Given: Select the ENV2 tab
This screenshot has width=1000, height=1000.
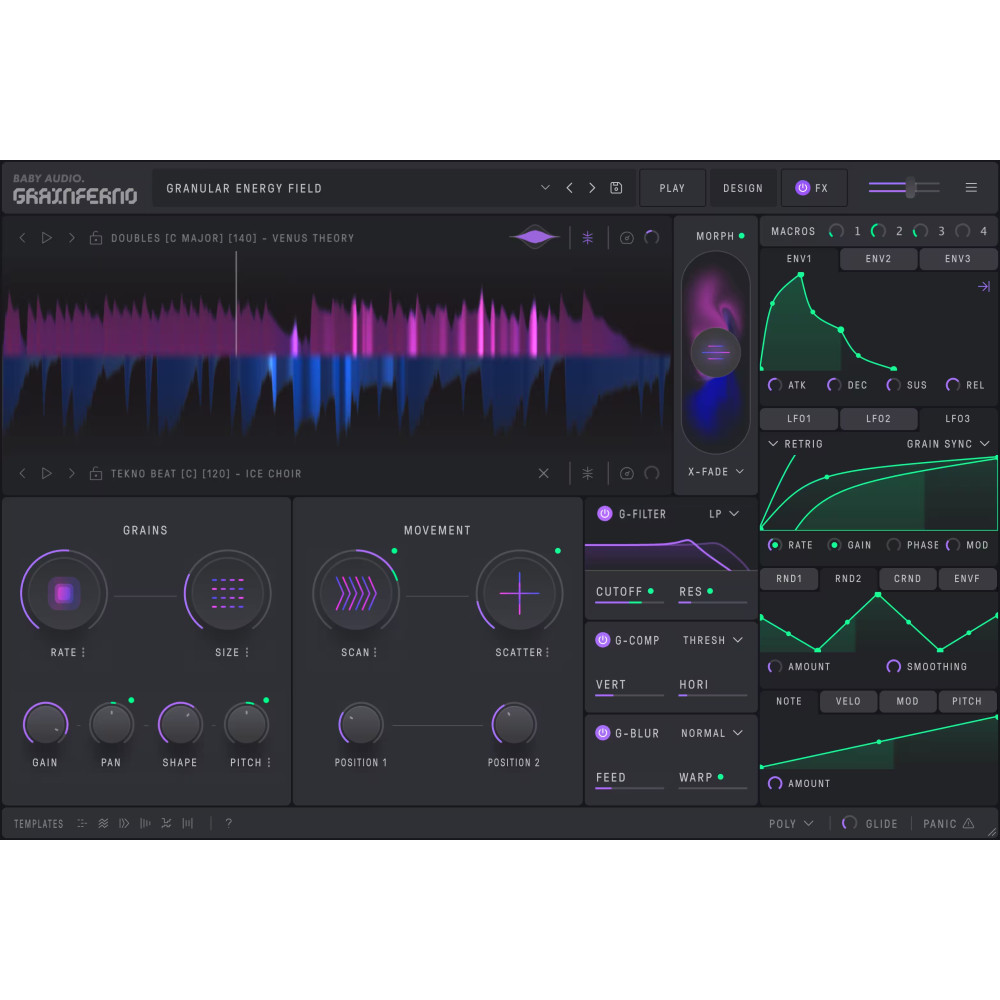Looking at the screenshot, I should pyautogui.click(x=877, y=258).
